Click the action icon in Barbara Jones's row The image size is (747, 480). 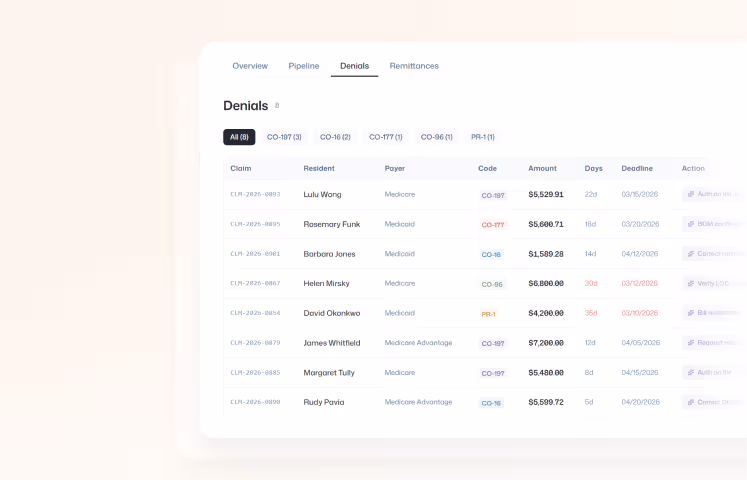point(691,254)
